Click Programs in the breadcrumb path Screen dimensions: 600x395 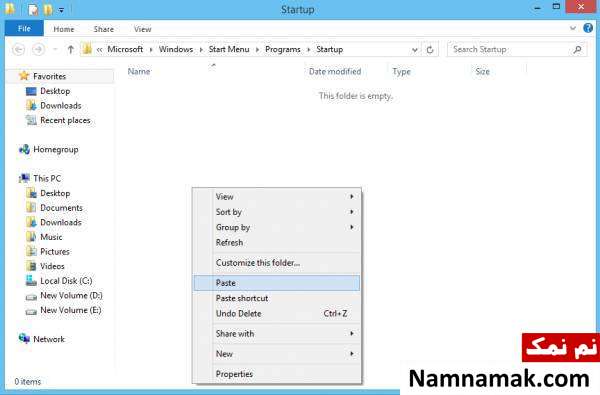[x=283, y=49]
